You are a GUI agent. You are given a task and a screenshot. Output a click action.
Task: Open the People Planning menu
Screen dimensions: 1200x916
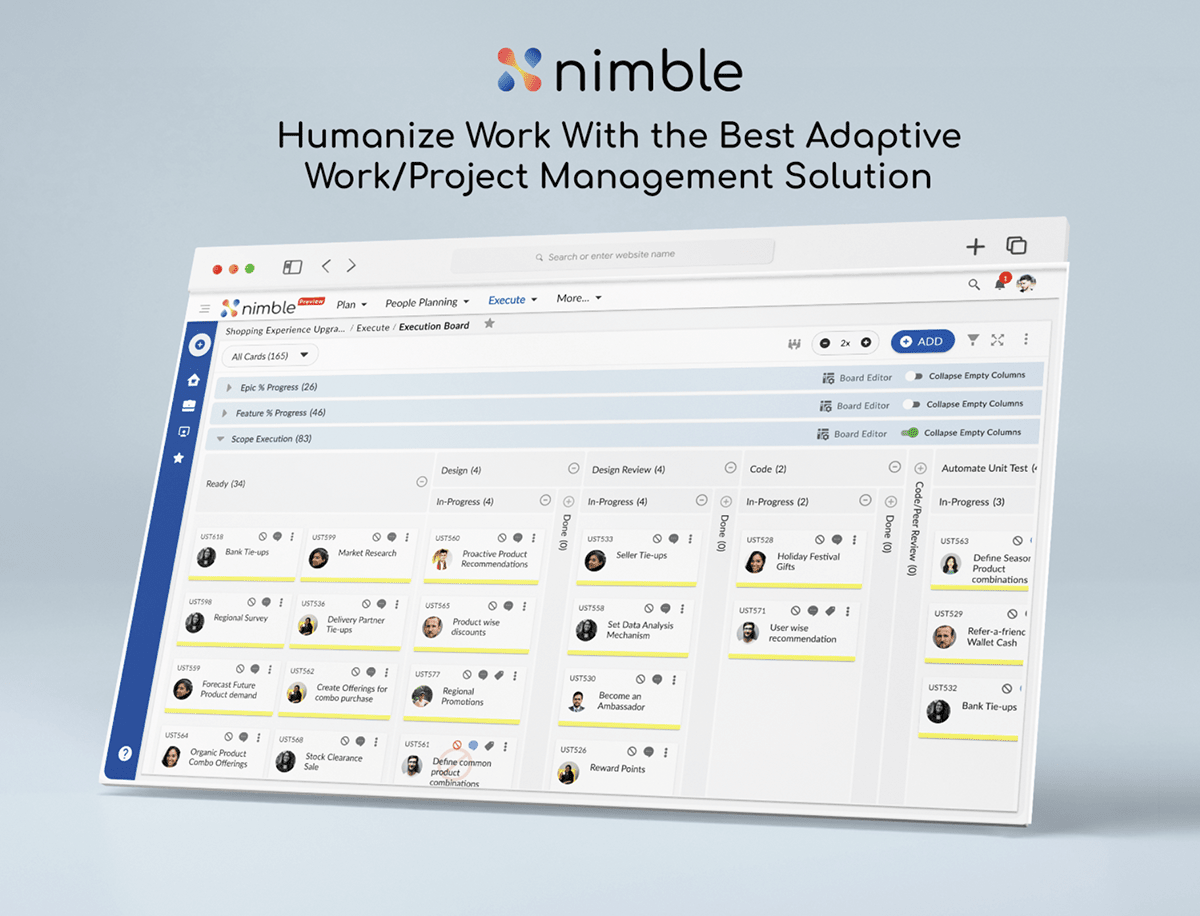[x=421, y=302]
